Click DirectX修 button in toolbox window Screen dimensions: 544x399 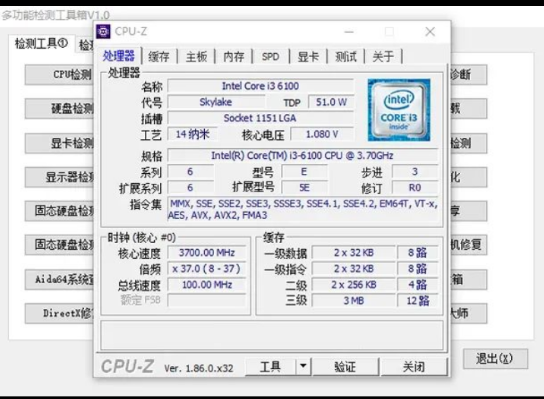coord(59,313)
